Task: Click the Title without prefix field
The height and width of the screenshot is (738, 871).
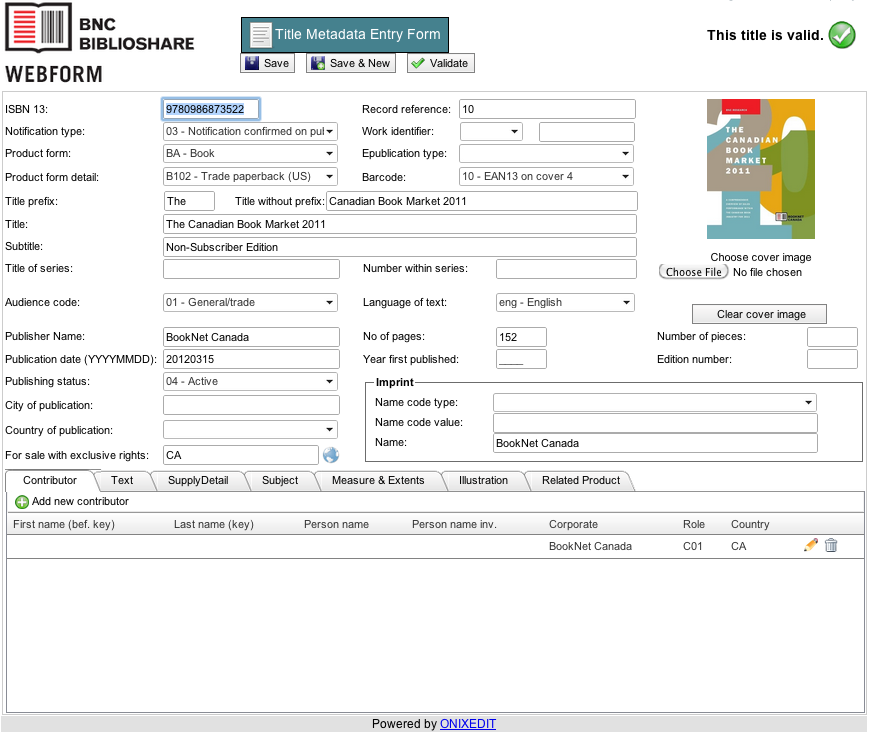Action: pos(482,202)
